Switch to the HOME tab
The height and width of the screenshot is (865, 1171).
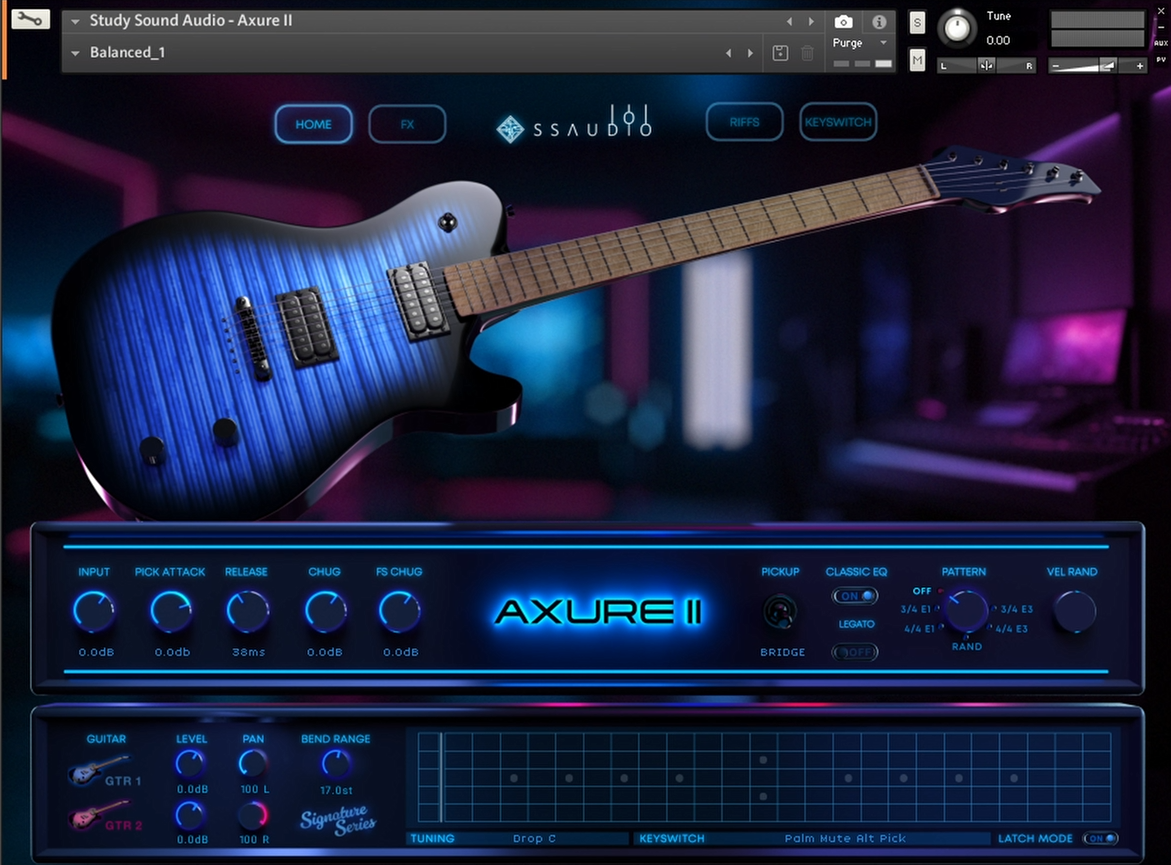click(x=313, y=124)
